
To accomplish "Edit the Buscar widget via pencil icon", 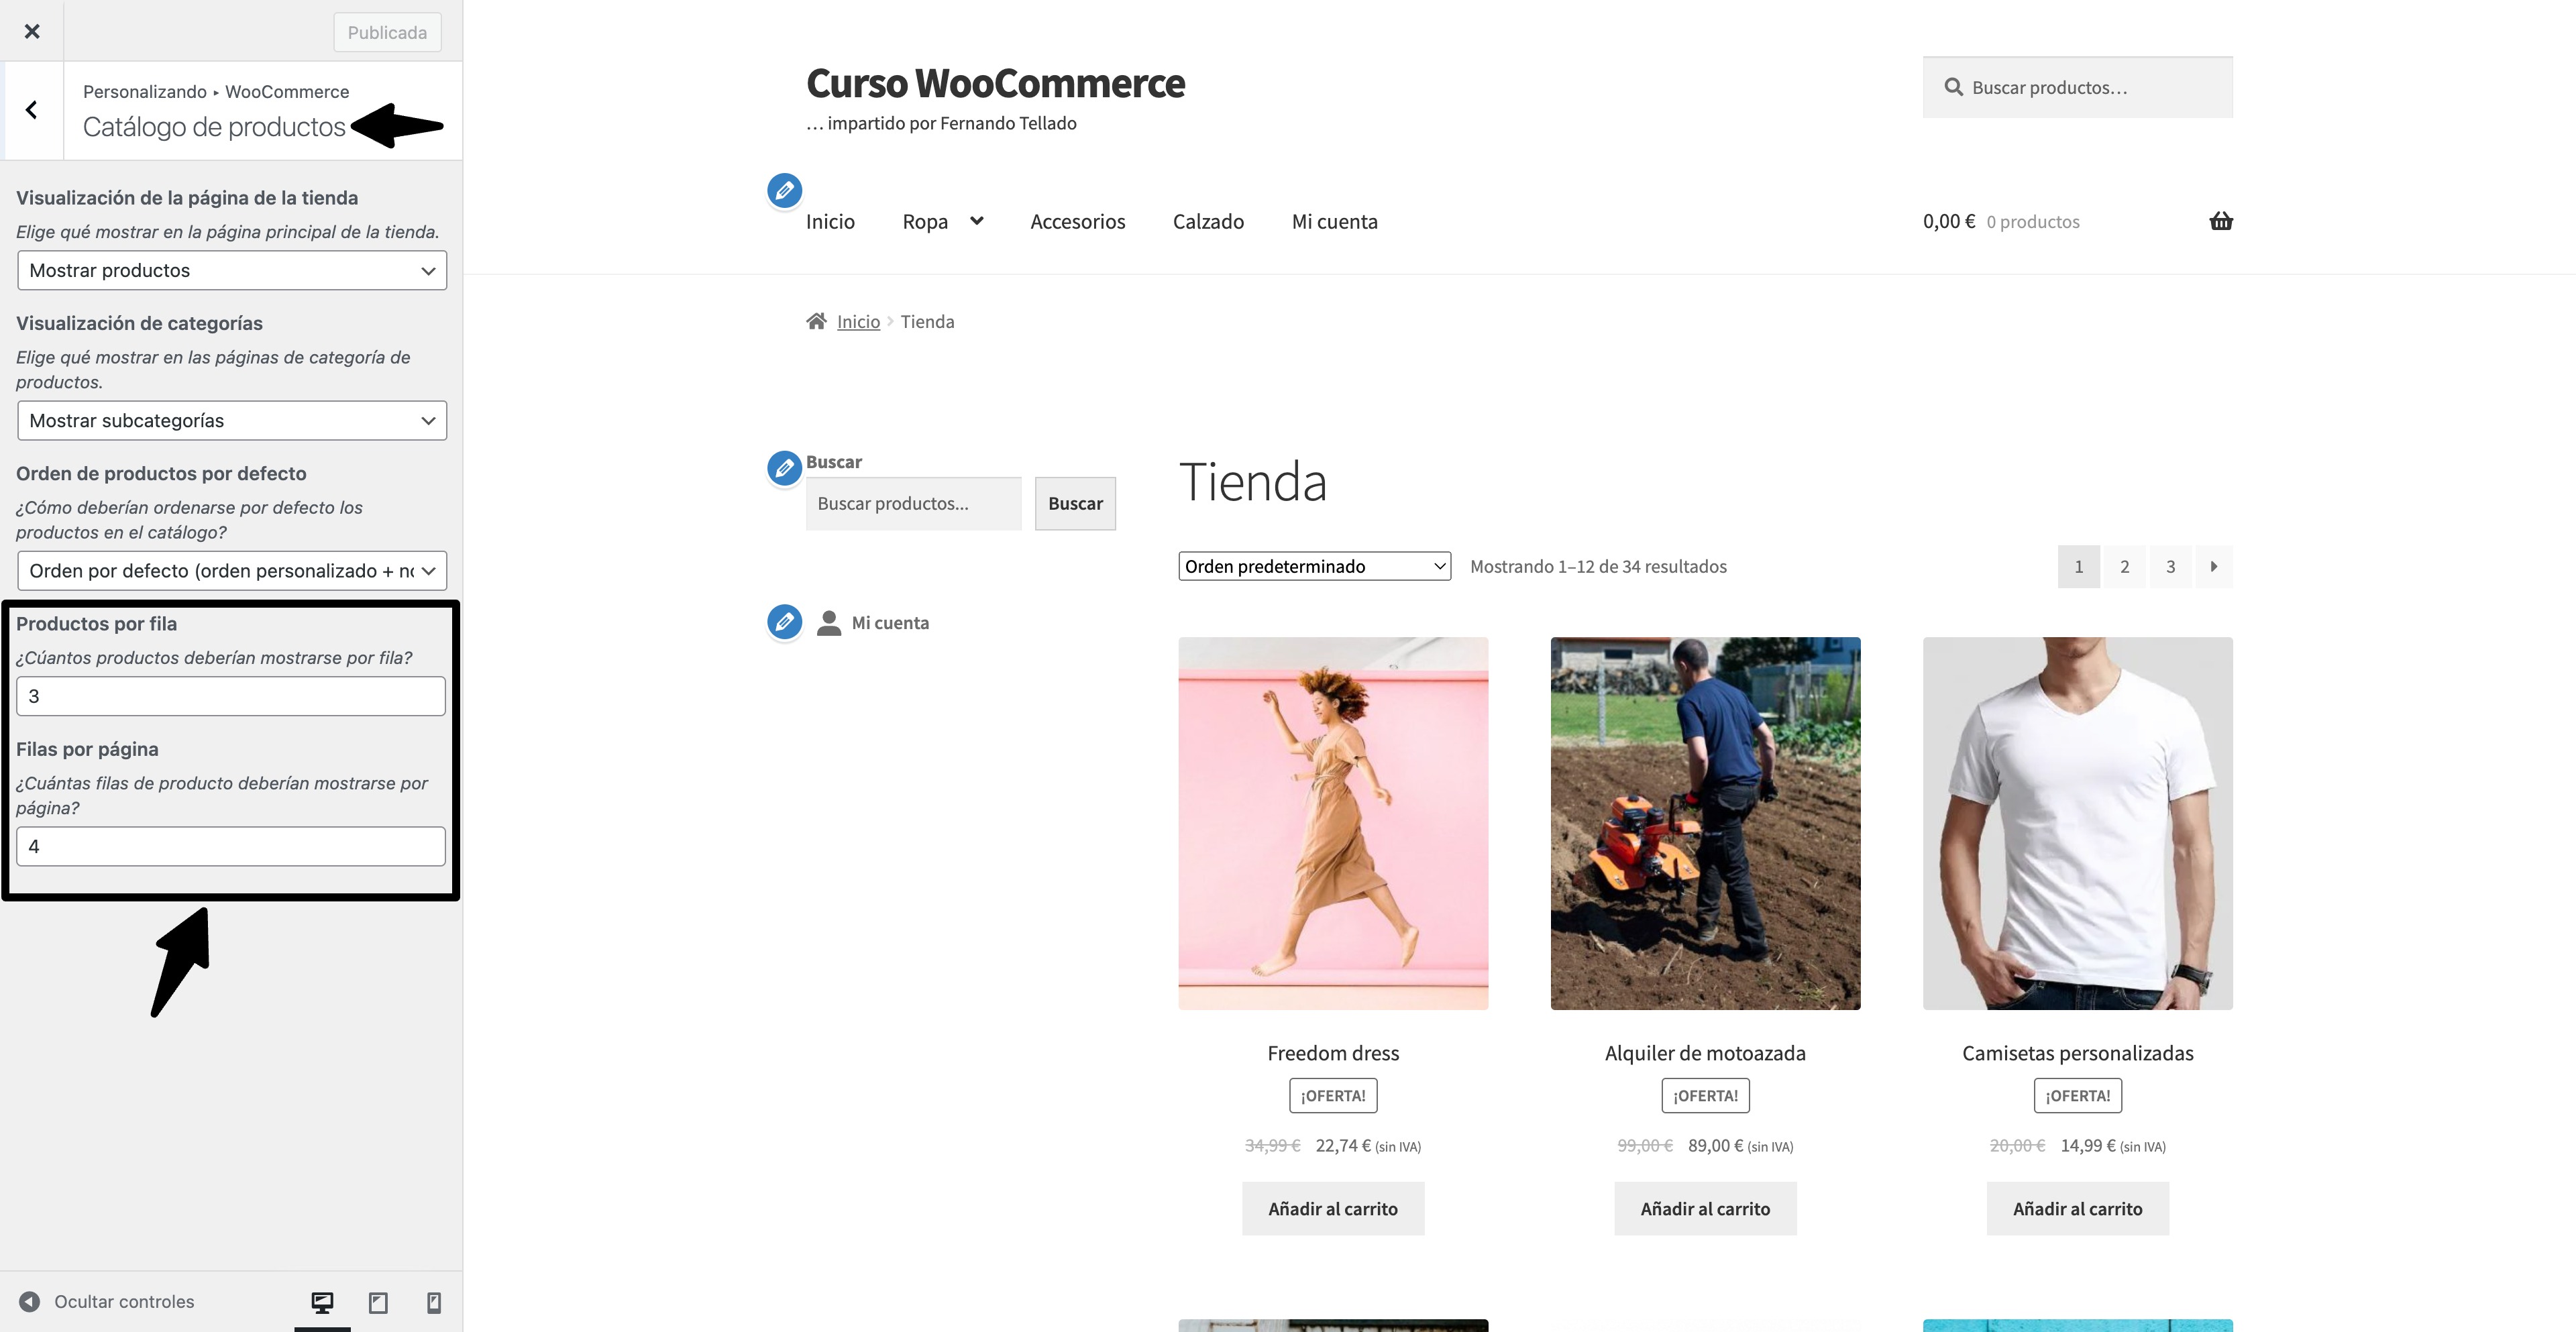I will pyautogui.click(x=785, y=467).
